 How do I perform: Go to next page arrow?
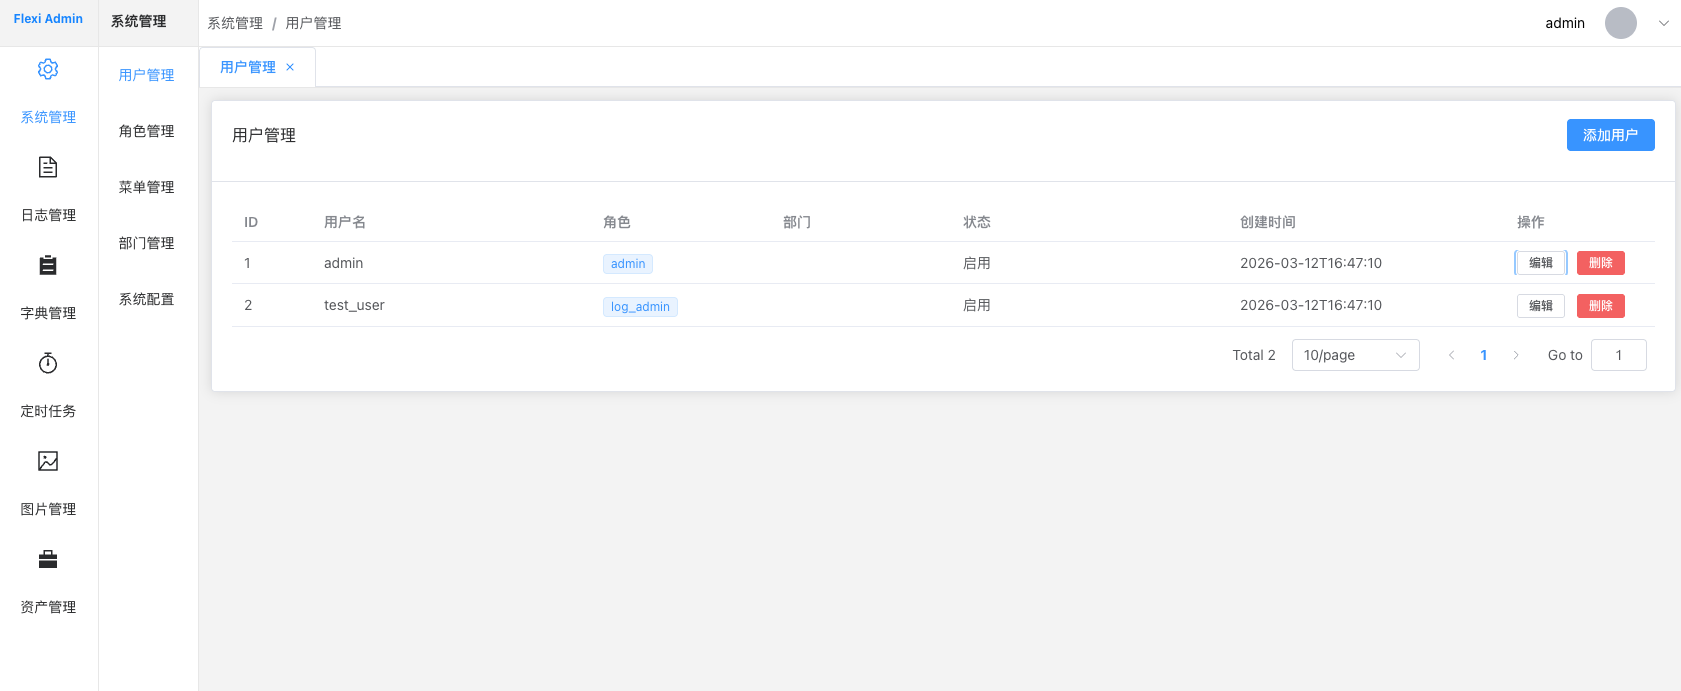[1515, 355]
